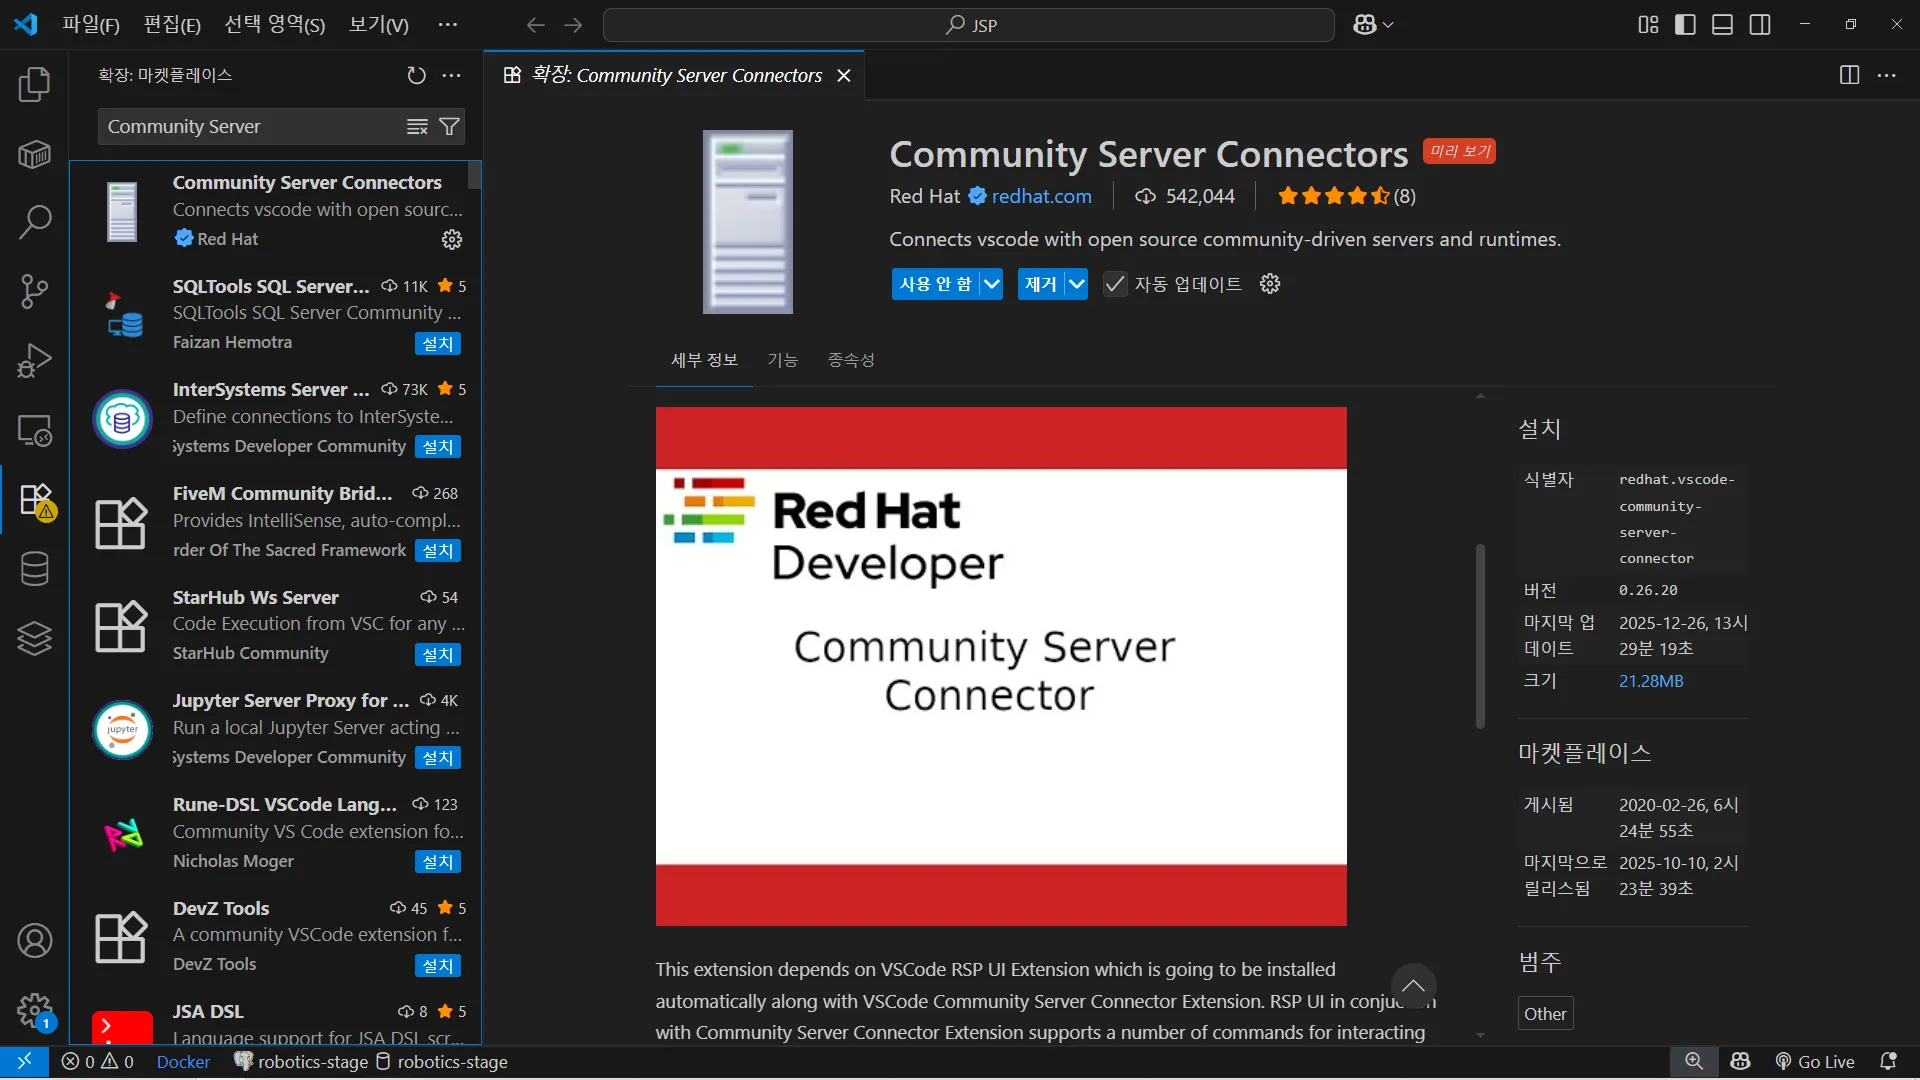Click the filter extensions funnel icon
Screen dimensions: 1920x1080
[x=450, y=127]
